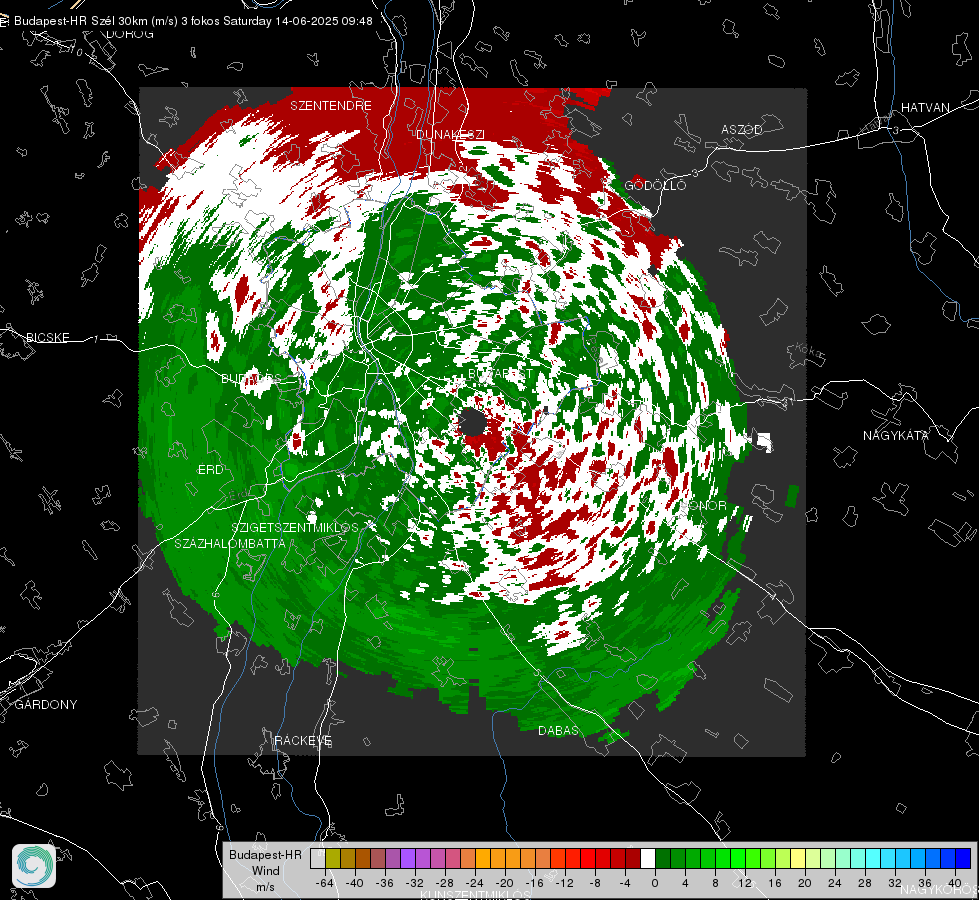The height and width of the screenshot is (900, 979).
Task: Click the 'Wind' label in the legend
Action: 265,870
